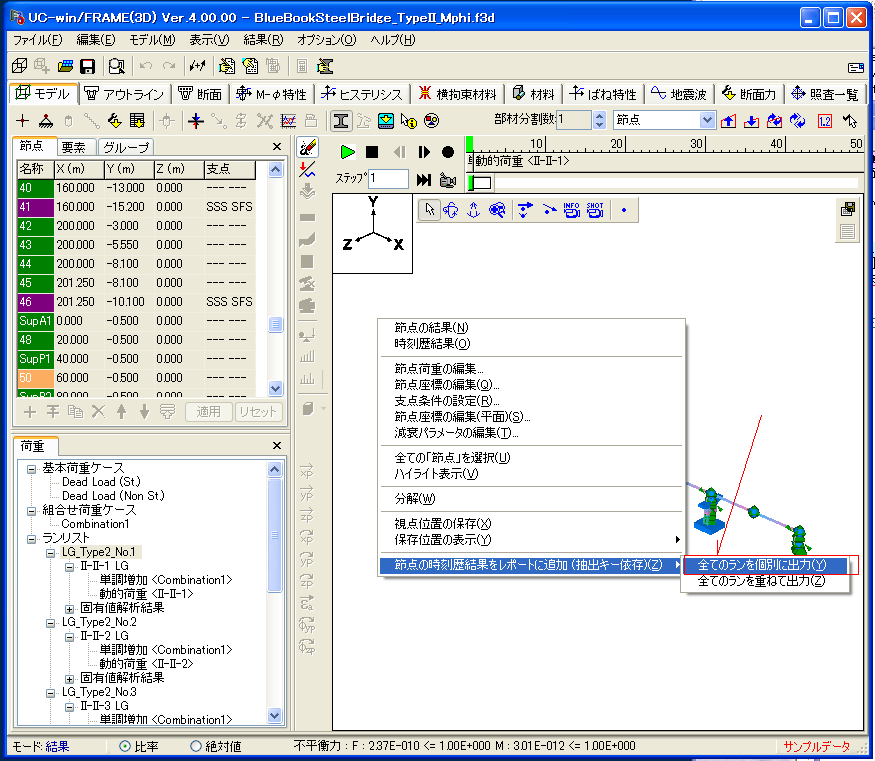Screen dimensions: 875x761
Task: Click the node table scroll-down arrow
Action: click(x=275, y=388)
